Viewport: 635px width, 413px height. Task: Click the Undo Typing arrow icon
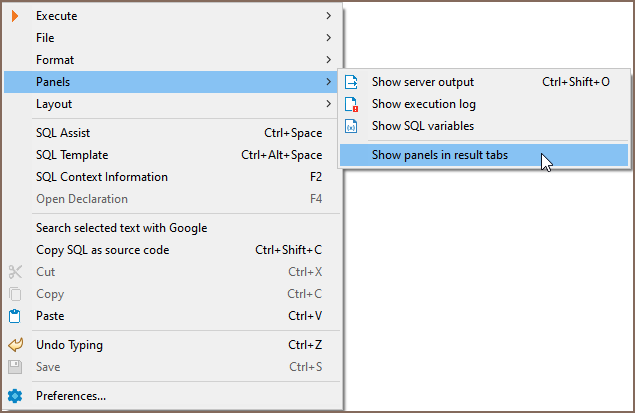coord(15,345)
